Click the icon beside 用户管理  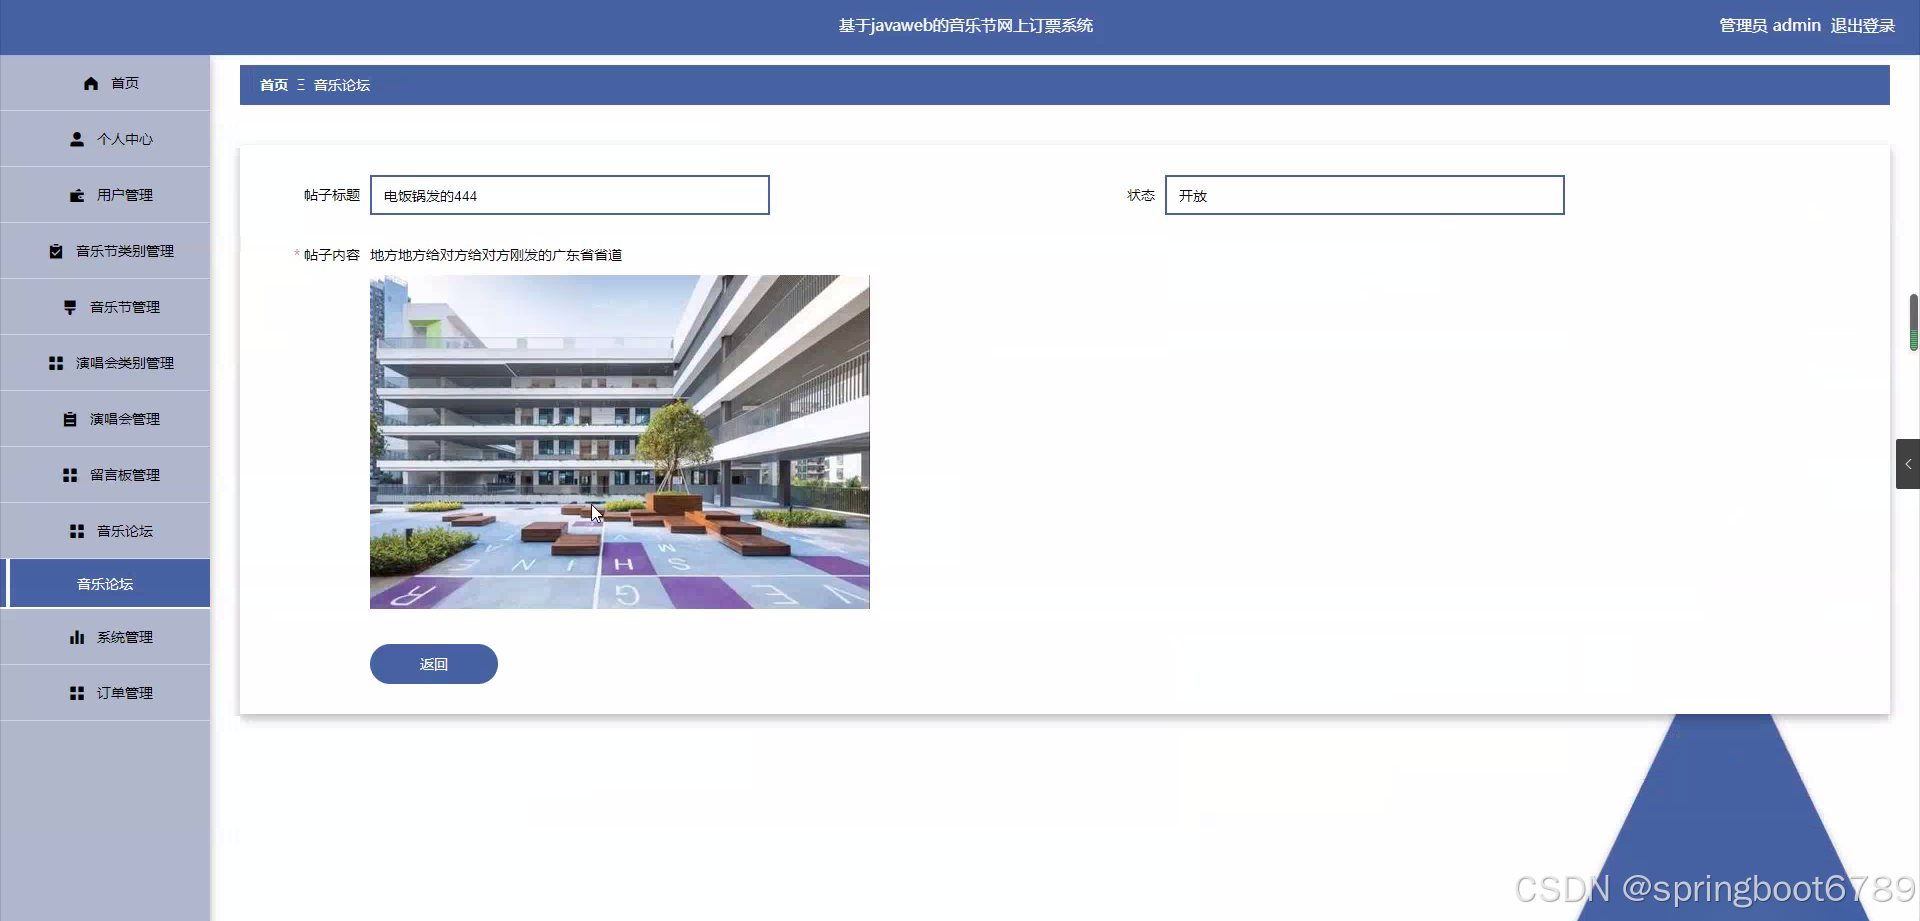pyautogui.click(x=77, y=195)
